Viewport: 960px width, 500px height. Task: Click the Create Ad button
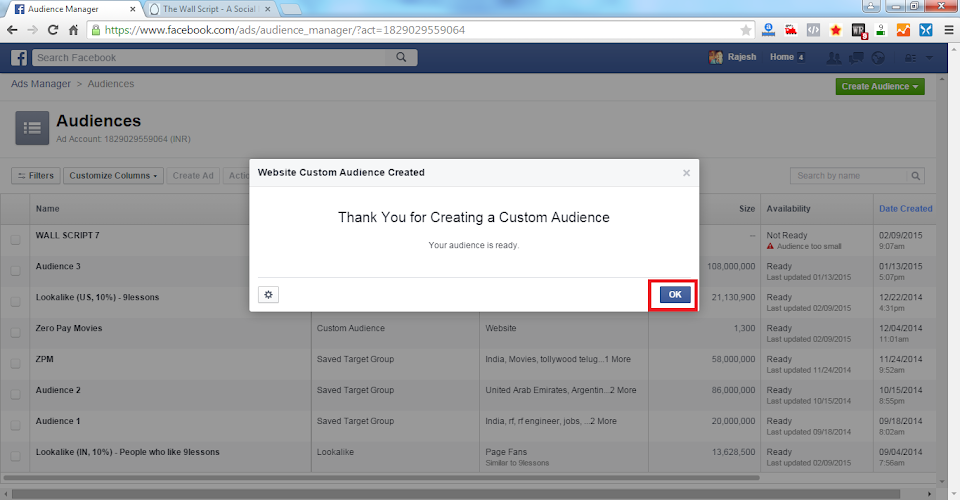193,176
